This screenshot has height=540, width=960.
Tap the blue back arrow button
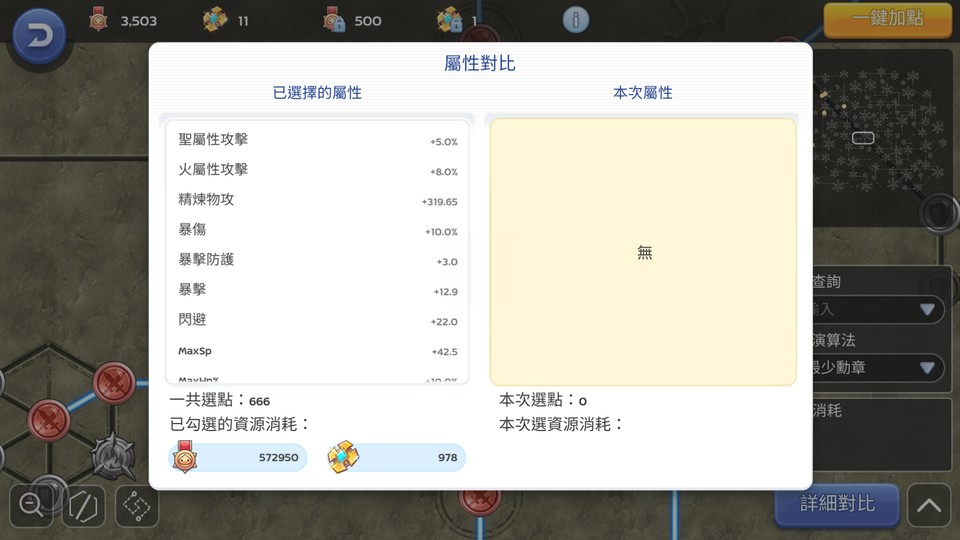(39, 36)
